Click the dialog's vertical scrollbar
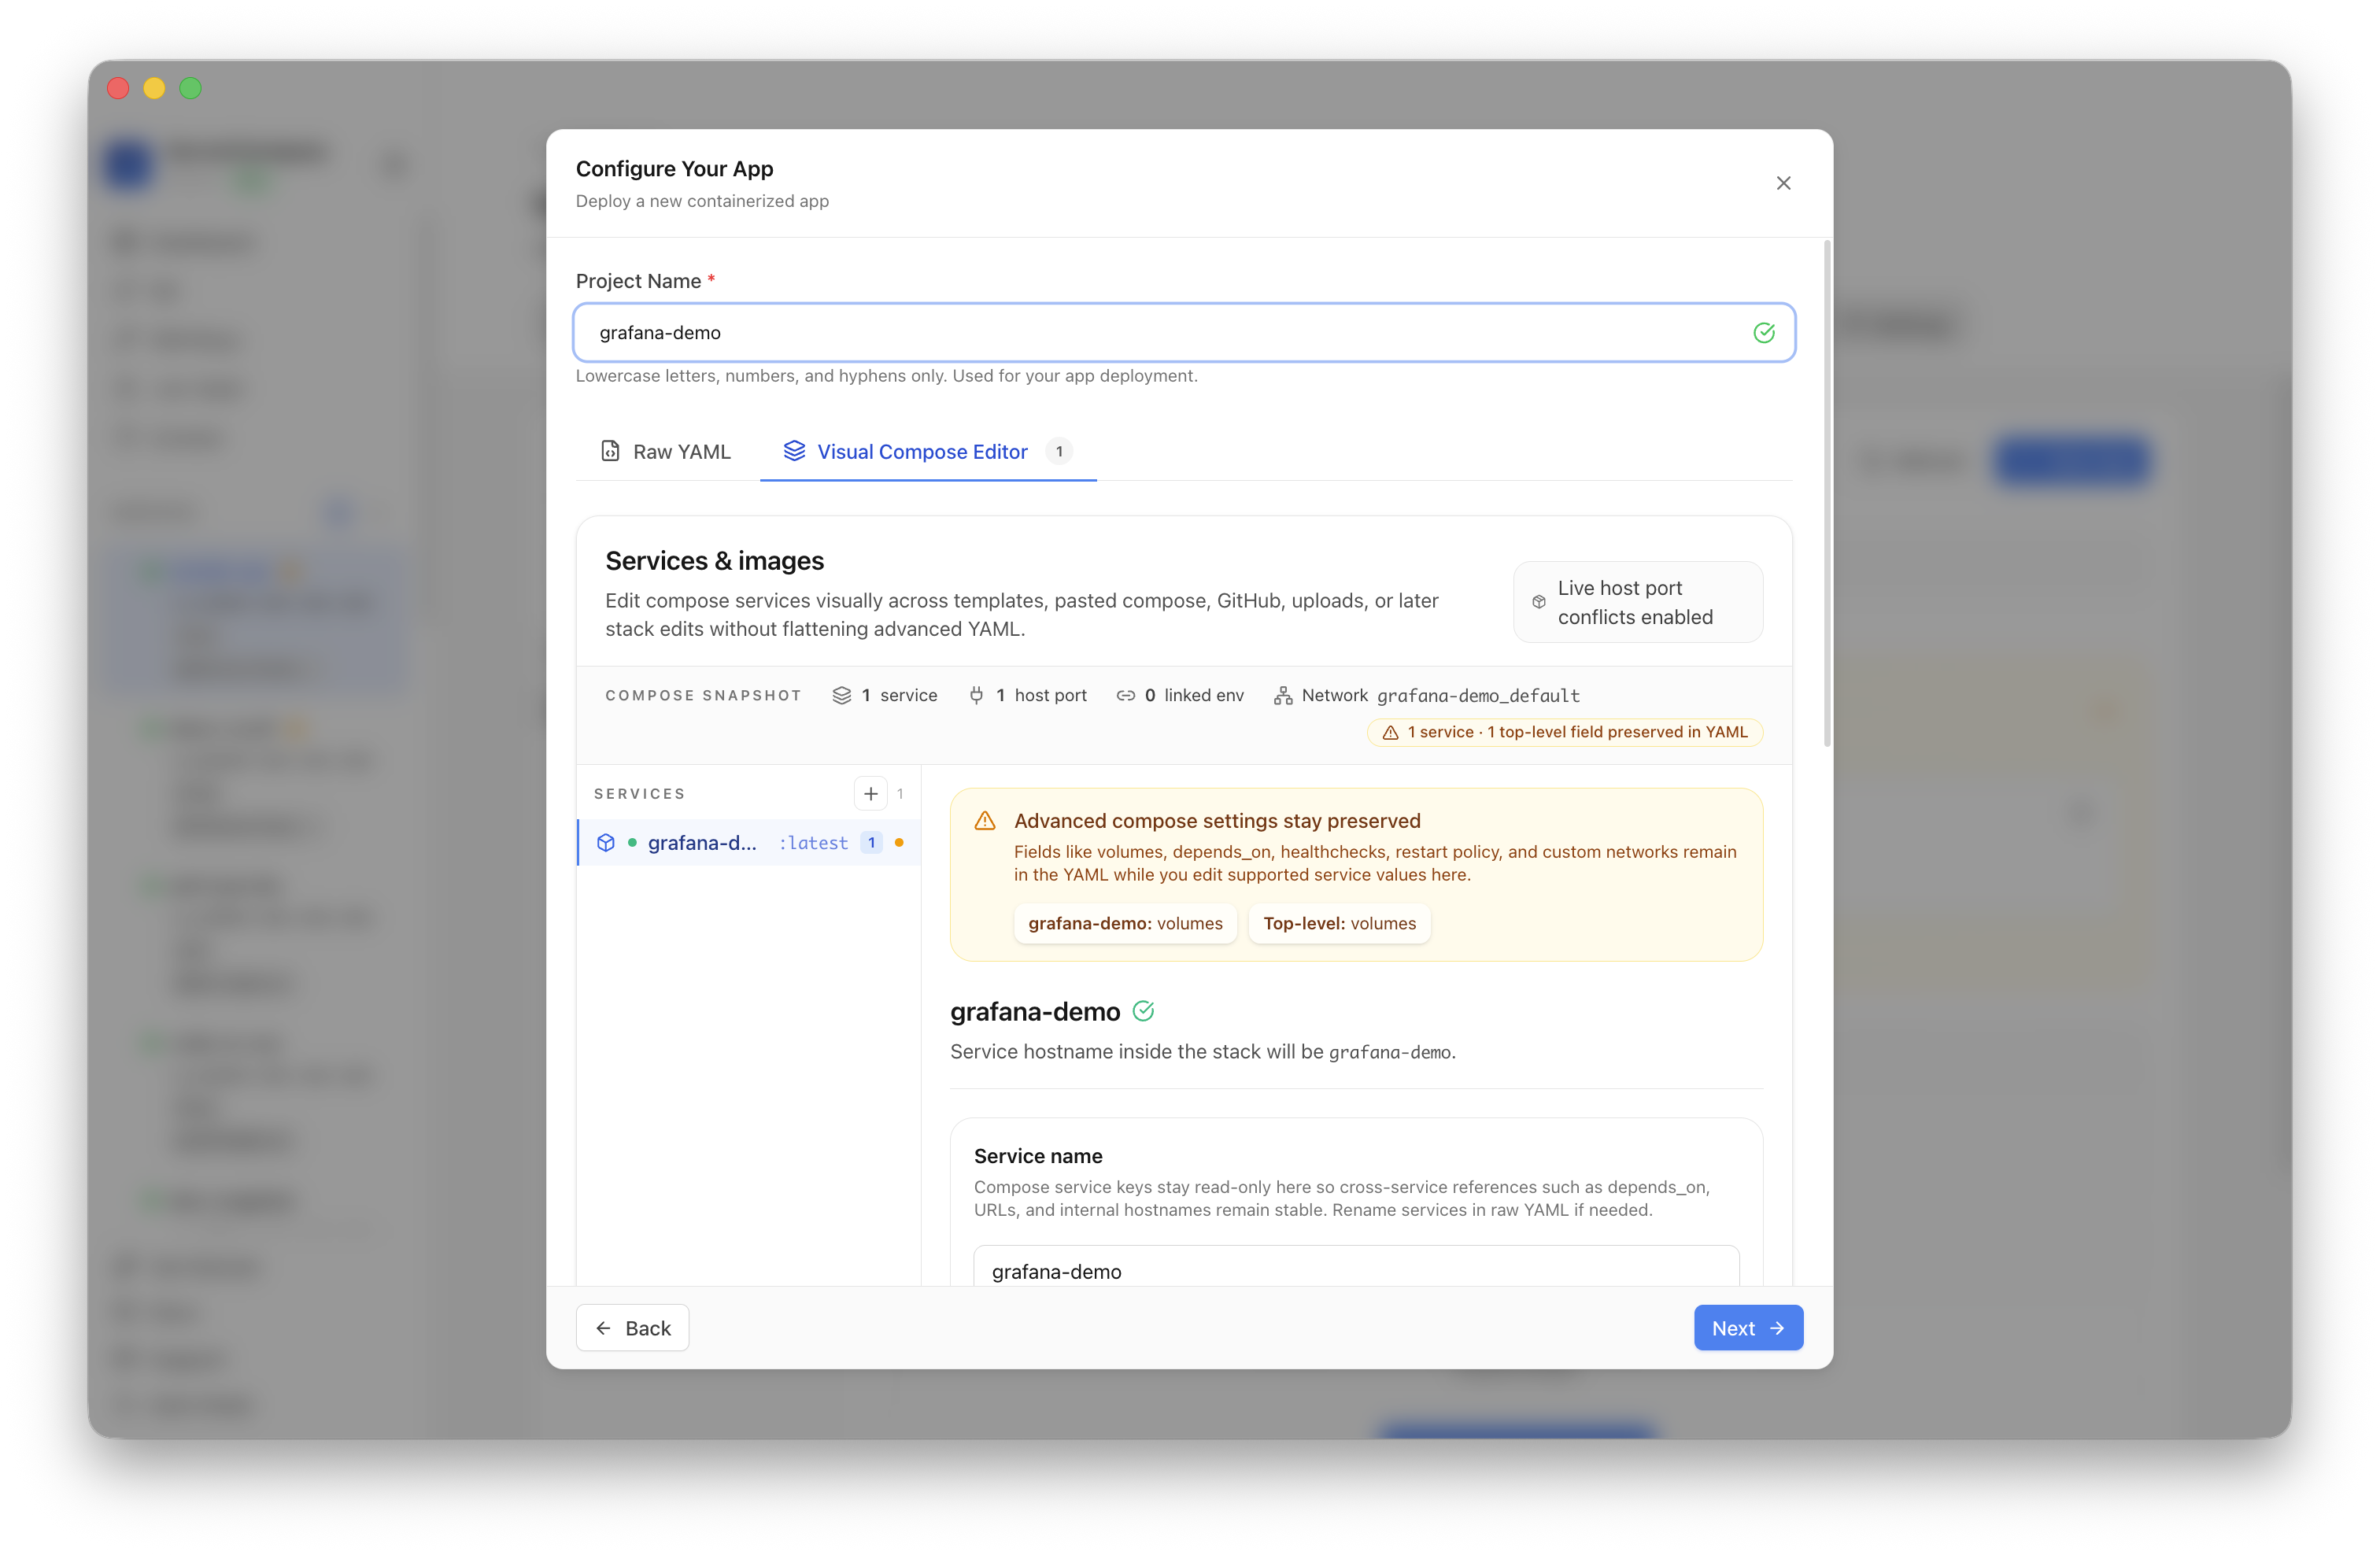This screenshot has width=2380, height=1555. point(1827,494)
